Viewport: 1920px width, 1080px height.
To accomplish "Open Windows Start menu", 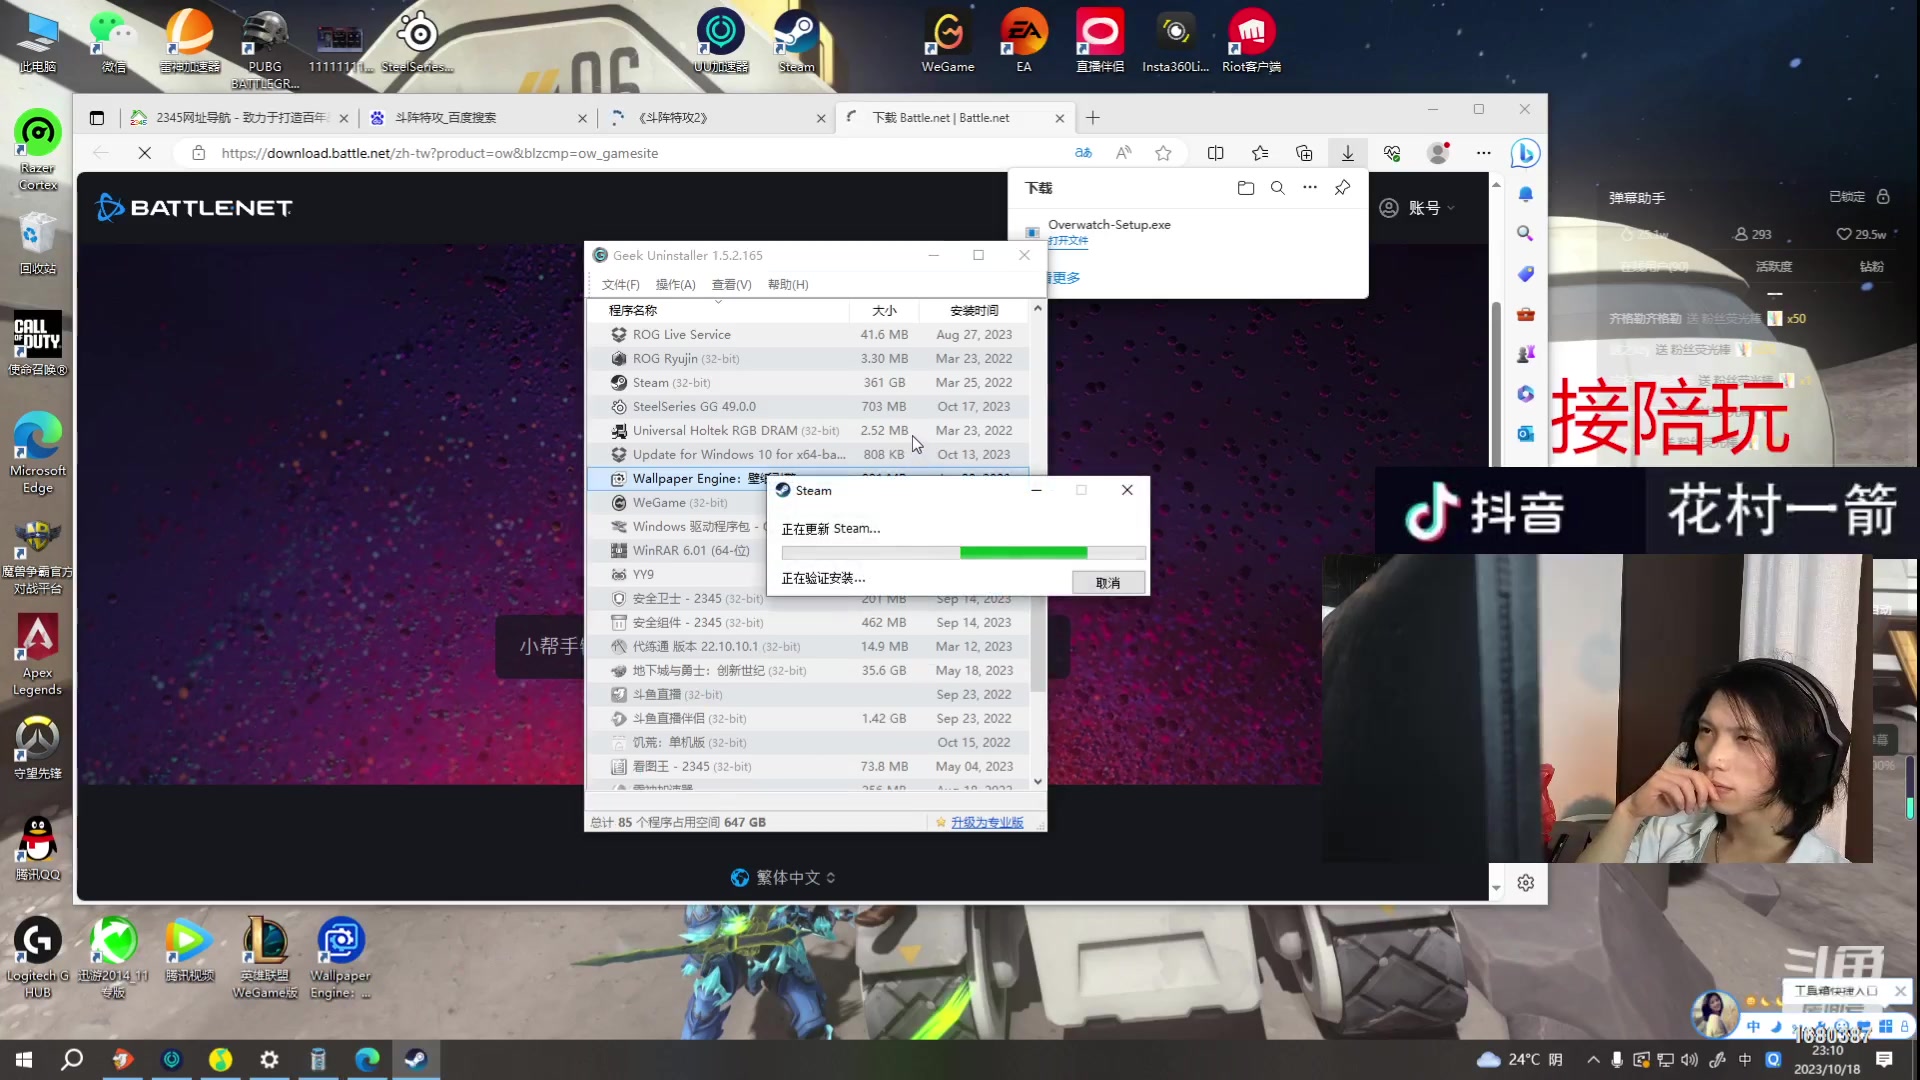I will pyautogui.click(x=24, y=1060).
